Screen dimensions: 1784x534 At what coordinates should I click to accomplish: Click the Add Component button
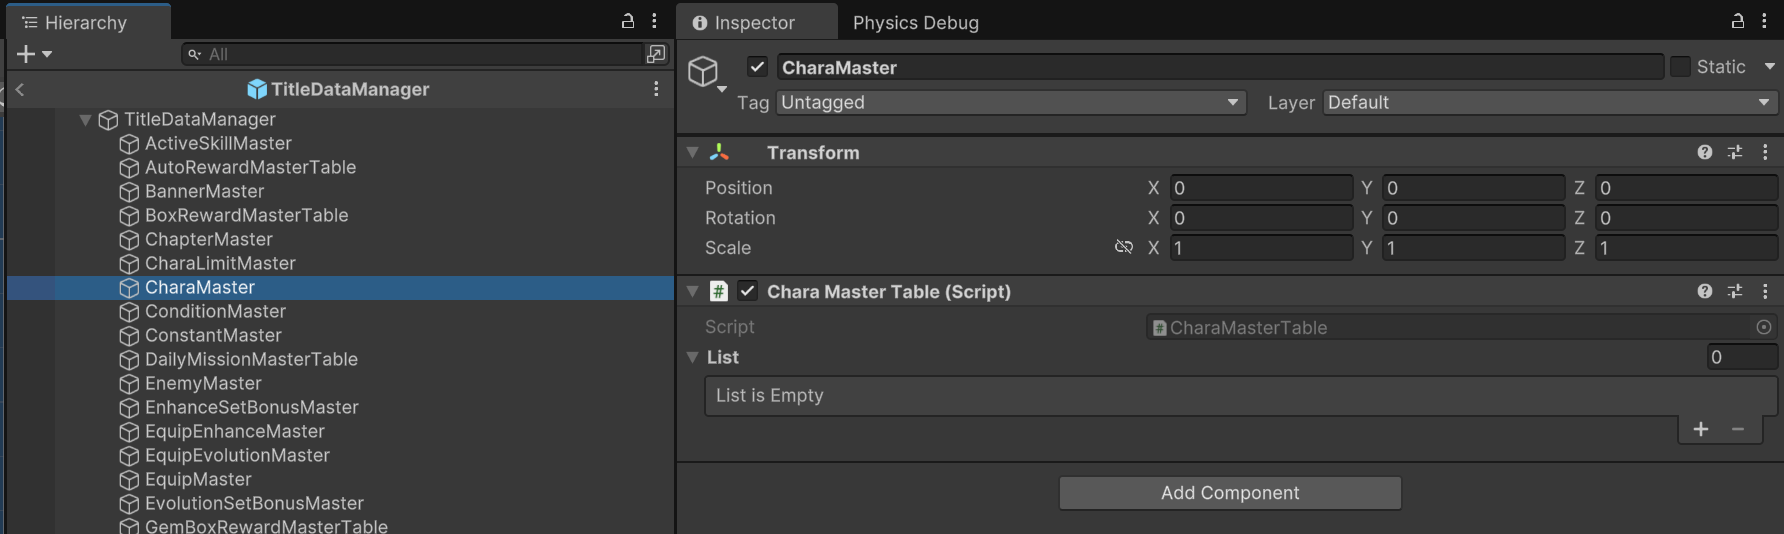click(1230, 493)
